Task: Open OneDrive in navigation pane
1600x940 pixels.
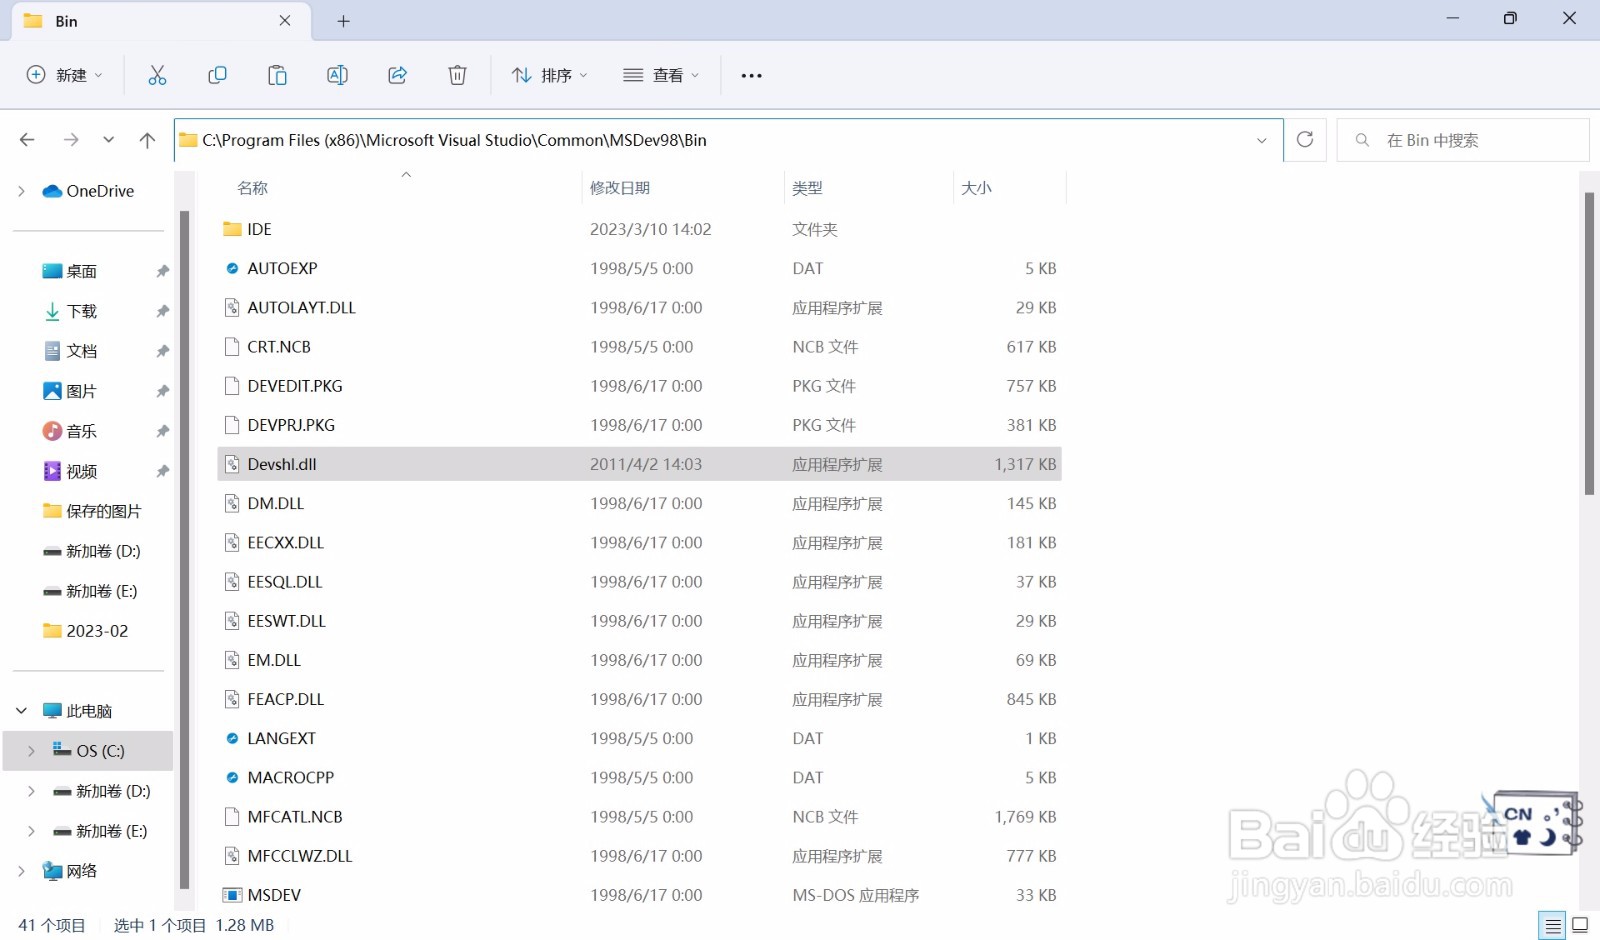Action: click(x=88, y=191)
